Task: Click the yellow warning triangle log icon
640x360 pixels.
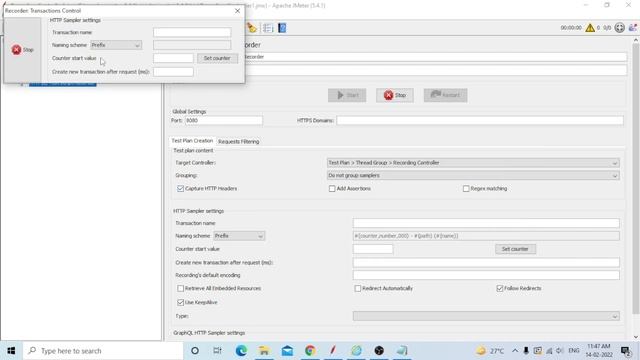Action: (590, 28)
